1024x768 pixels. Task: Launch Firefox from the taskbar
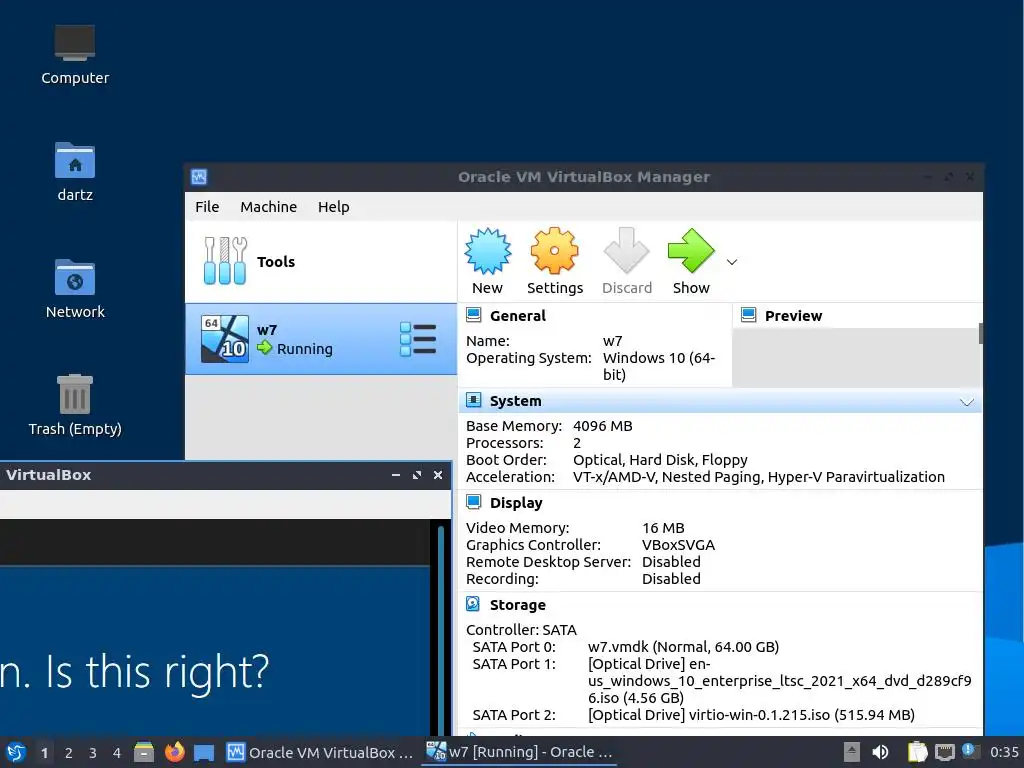tap(174, 752)
